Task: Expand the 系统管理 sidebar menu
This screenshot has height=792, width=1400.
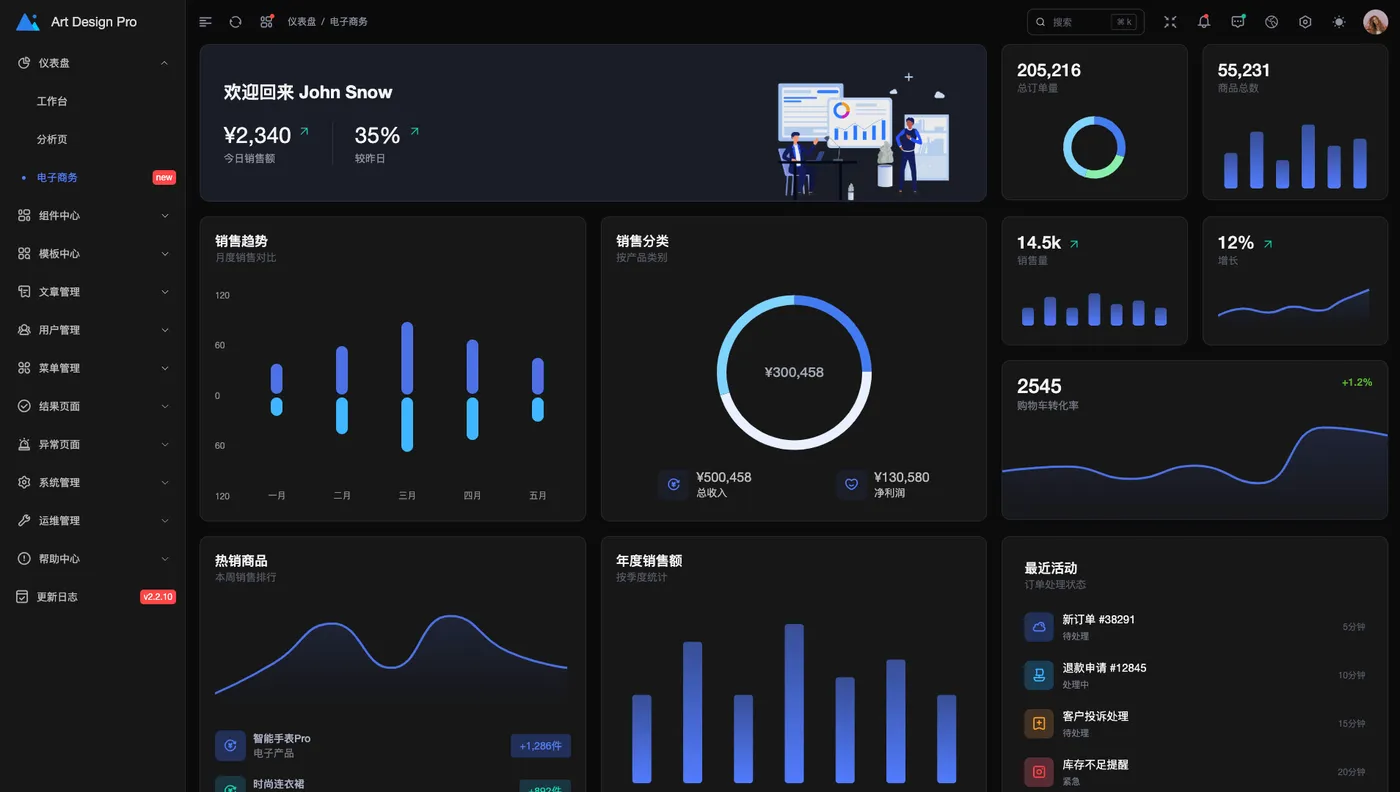Action: (93, 482)
